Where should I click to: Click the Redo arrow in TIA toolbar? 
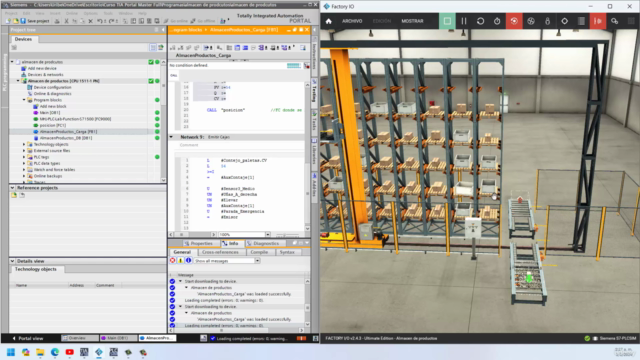coord(111,21)
